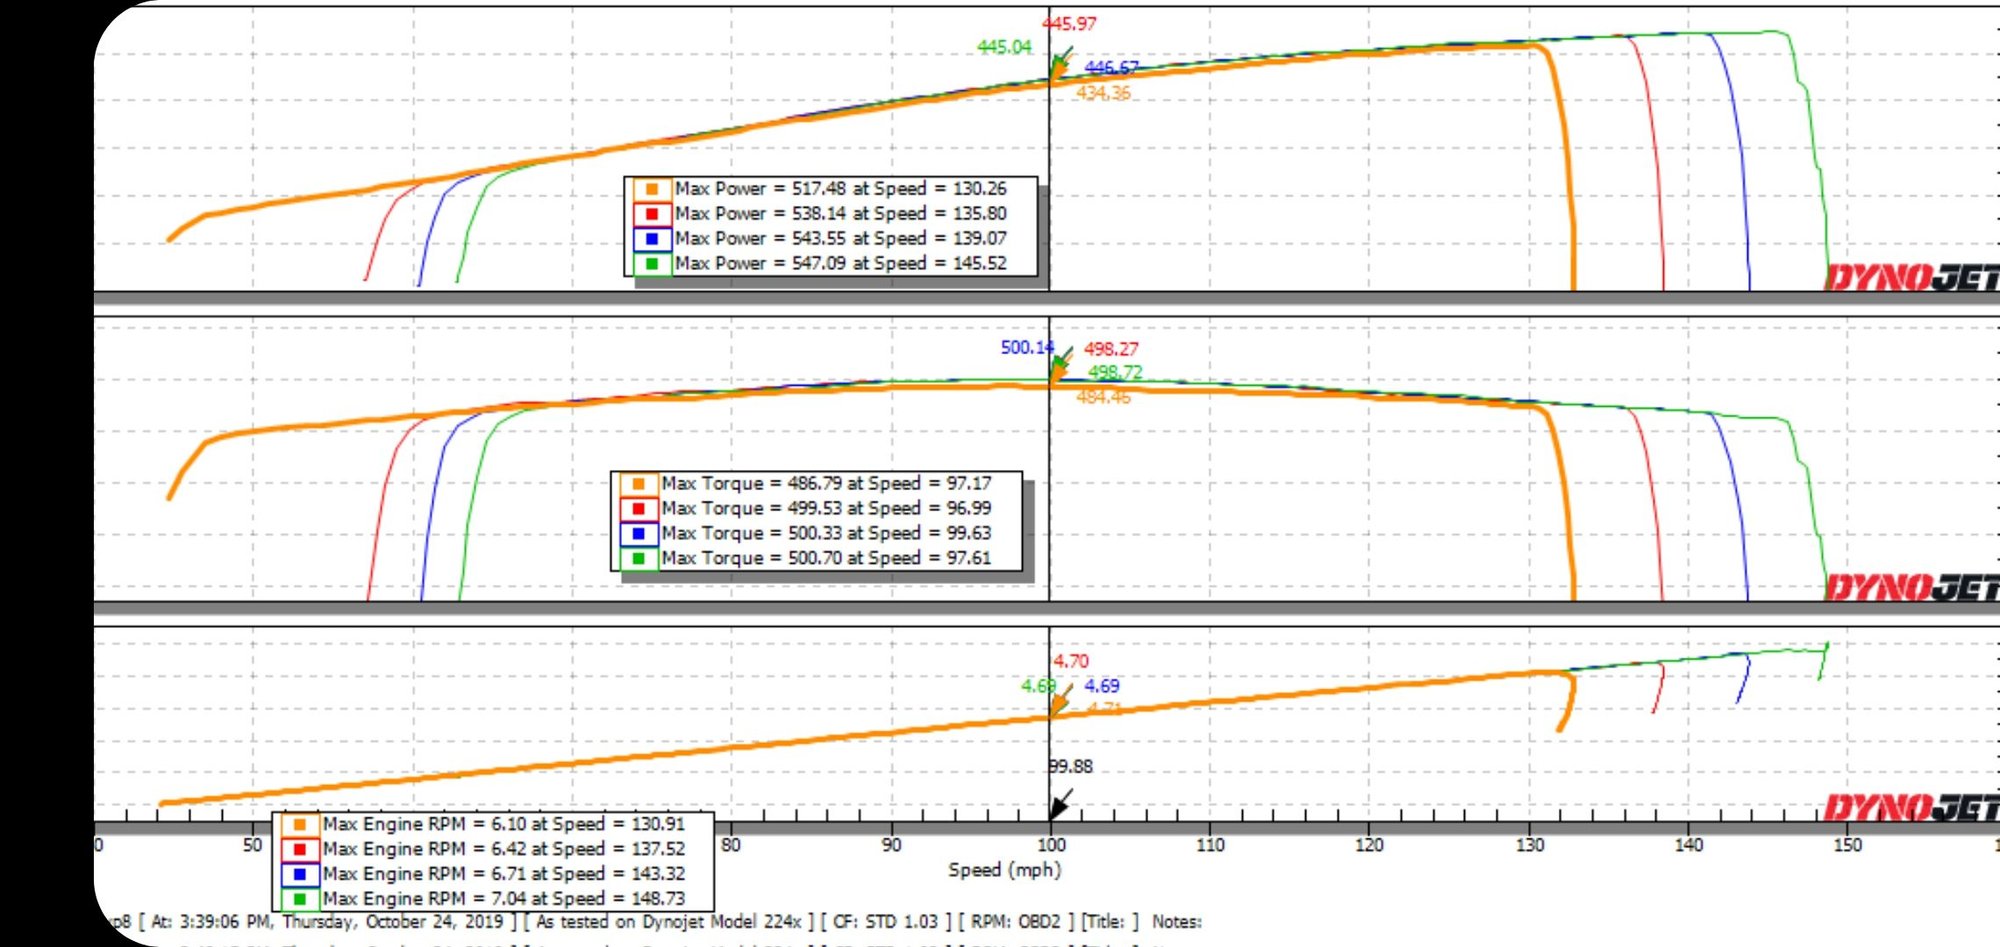Select the green Max Engine RPM 7.04 swatch
The height and width of the screenshot is (947, 2000).
299,899
